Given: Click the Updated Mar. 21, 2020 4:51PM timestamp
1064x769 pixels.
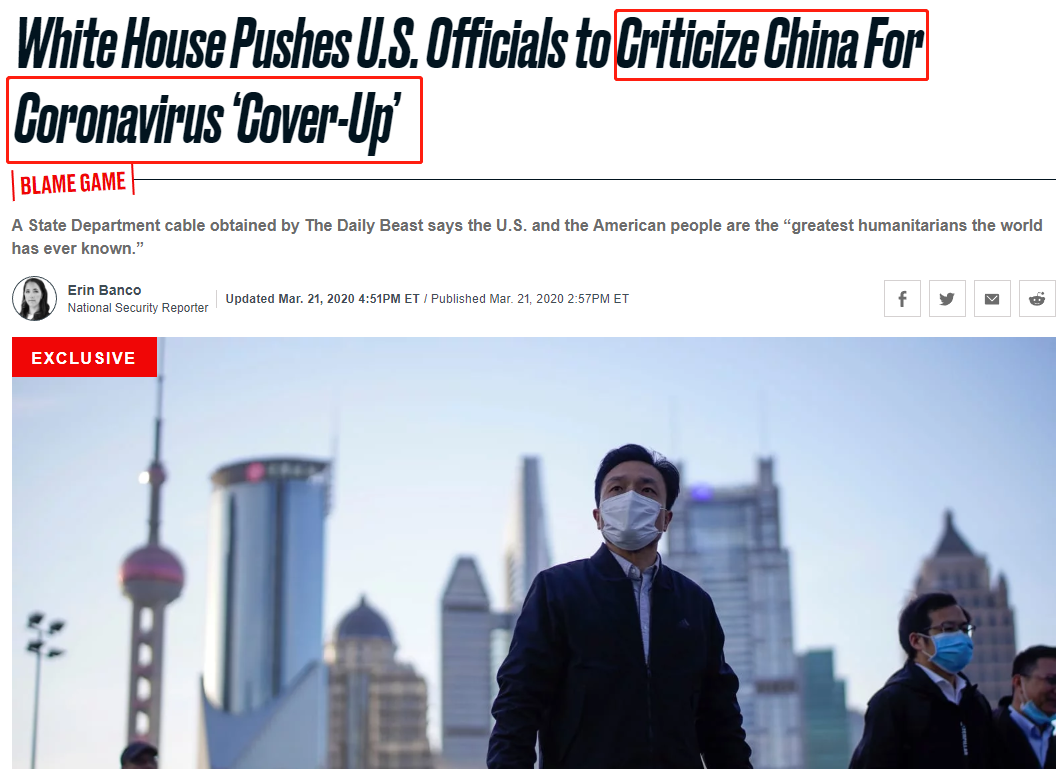Looking at the screenshot, I should pos(322,299).
